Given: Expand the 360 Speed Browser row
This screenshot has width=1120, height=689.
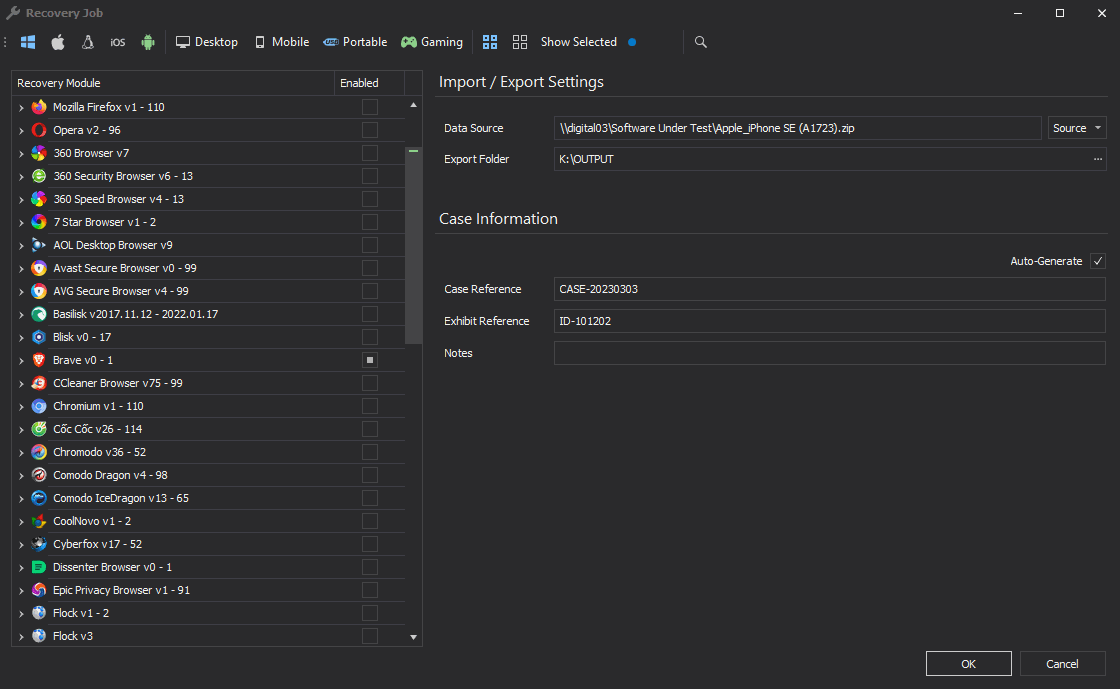Looking at the screenshot, I should (x=21, y=200).
